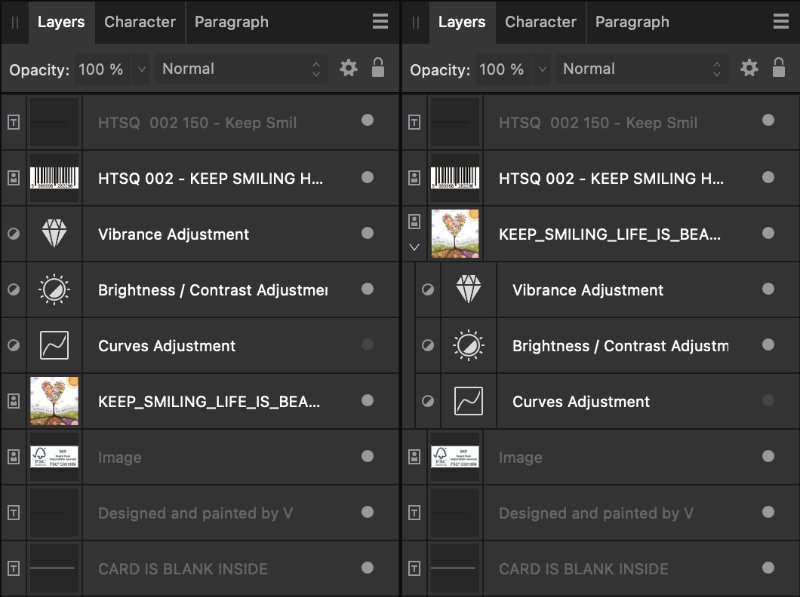The image size is (800, 597).
Task: Click the barcode layer type icon
Action: coord(14,178)
